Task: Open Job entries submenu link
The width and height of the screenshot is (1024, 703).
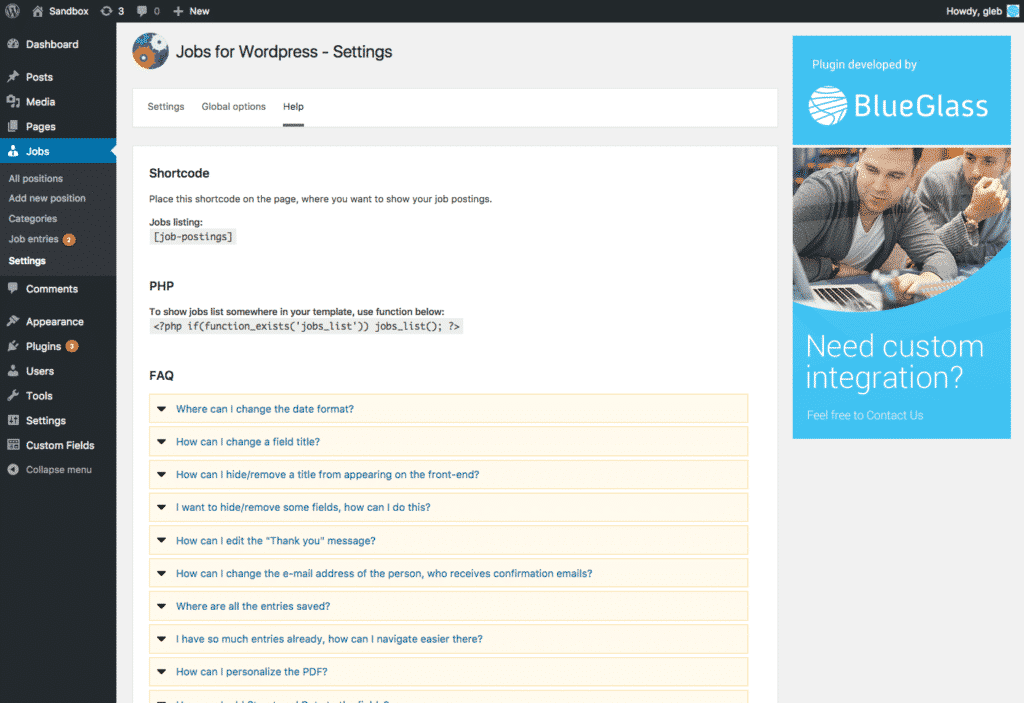Action: pos(34,240)
